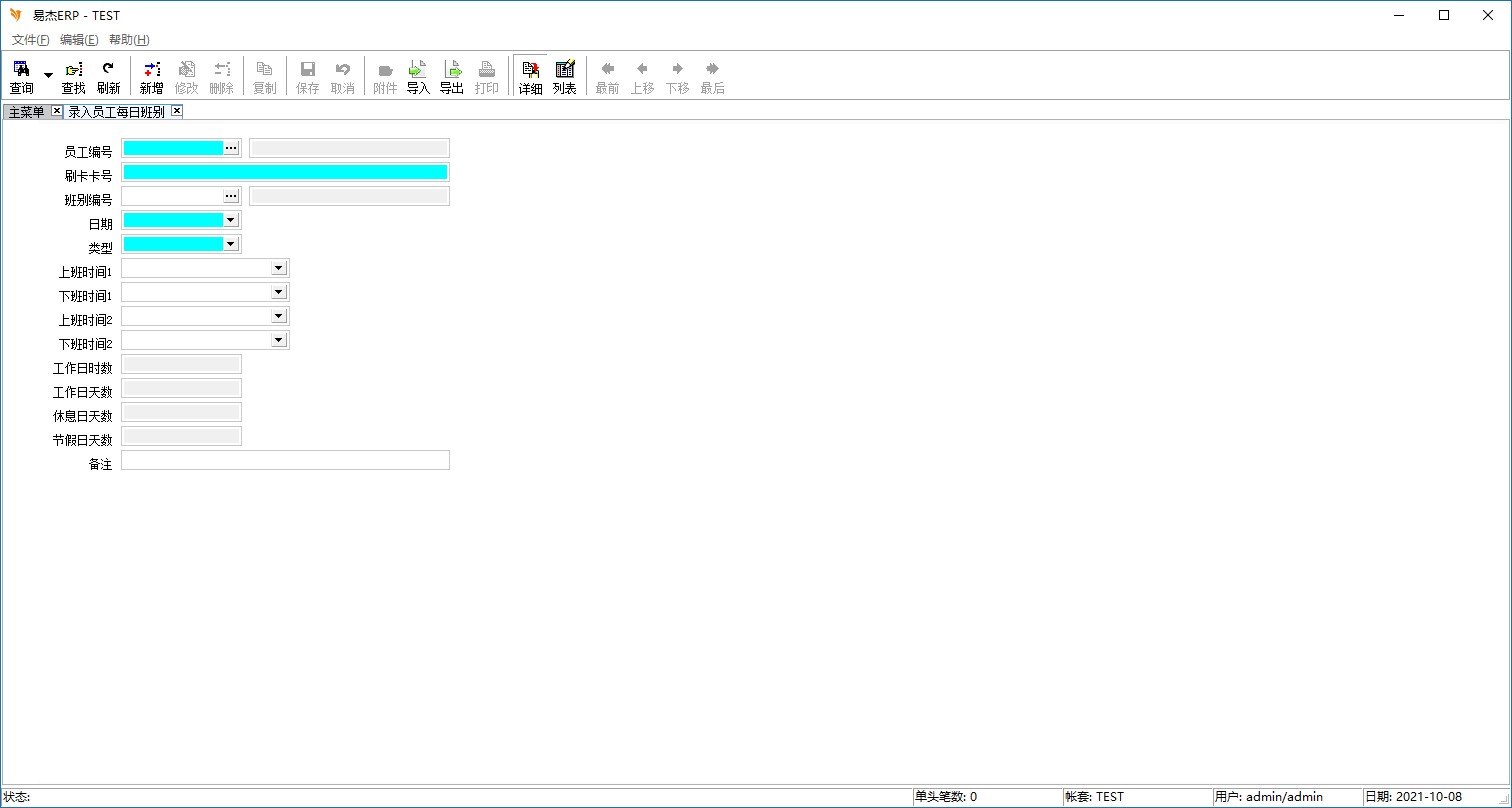
Task: Expand the 类型 type dropdown
Action: point(231,244)
